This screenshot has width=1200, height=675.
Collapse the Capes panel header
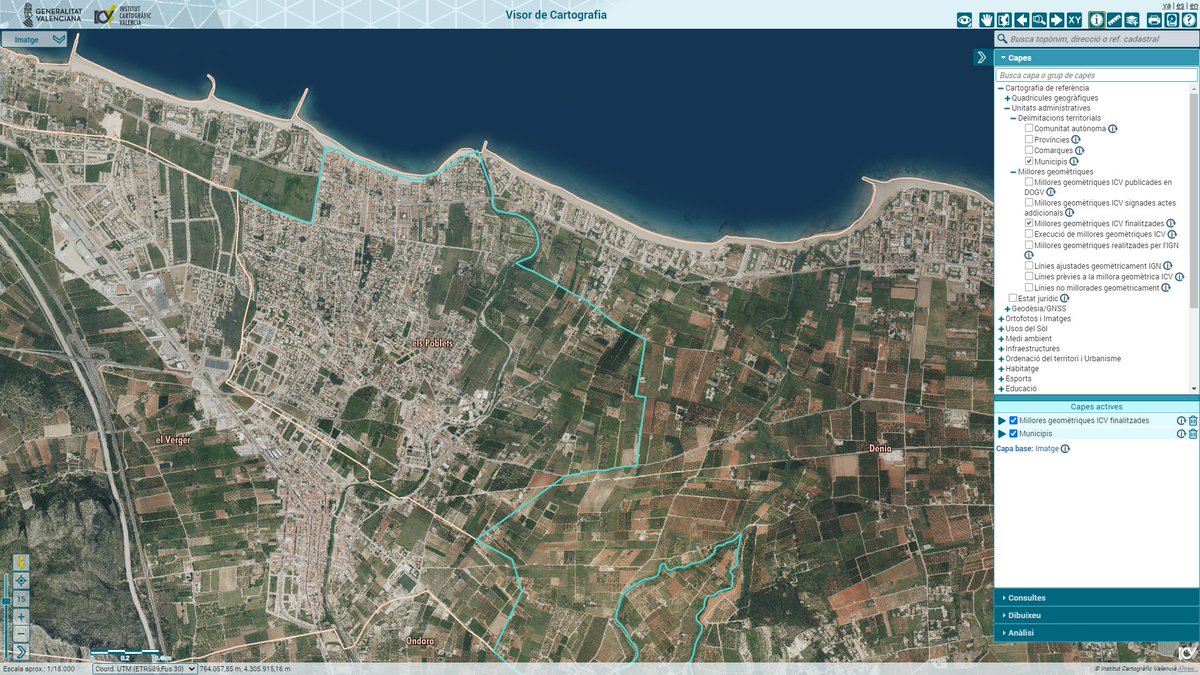coord(1096,58)
